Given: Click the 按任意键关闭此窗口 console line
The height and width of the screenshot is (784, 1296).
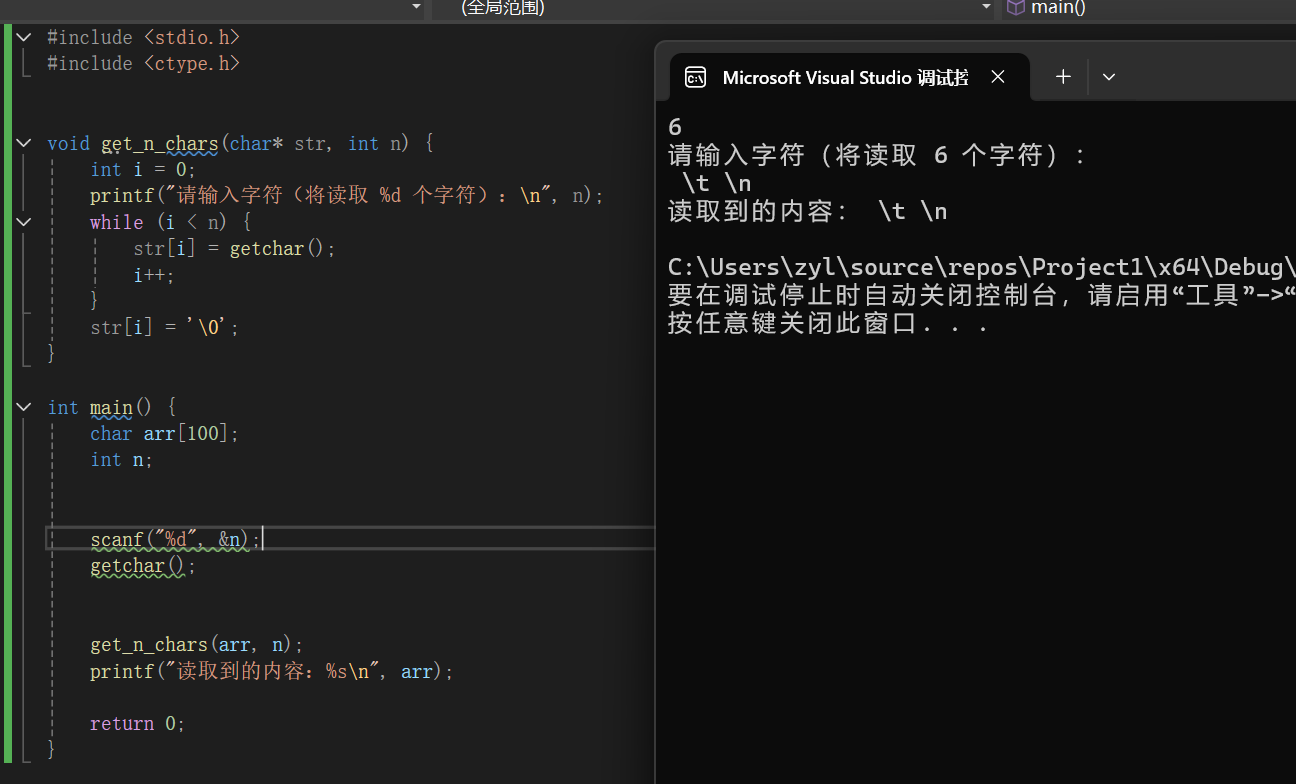Looking at the screenshot, I should click(x=828, y=324).
